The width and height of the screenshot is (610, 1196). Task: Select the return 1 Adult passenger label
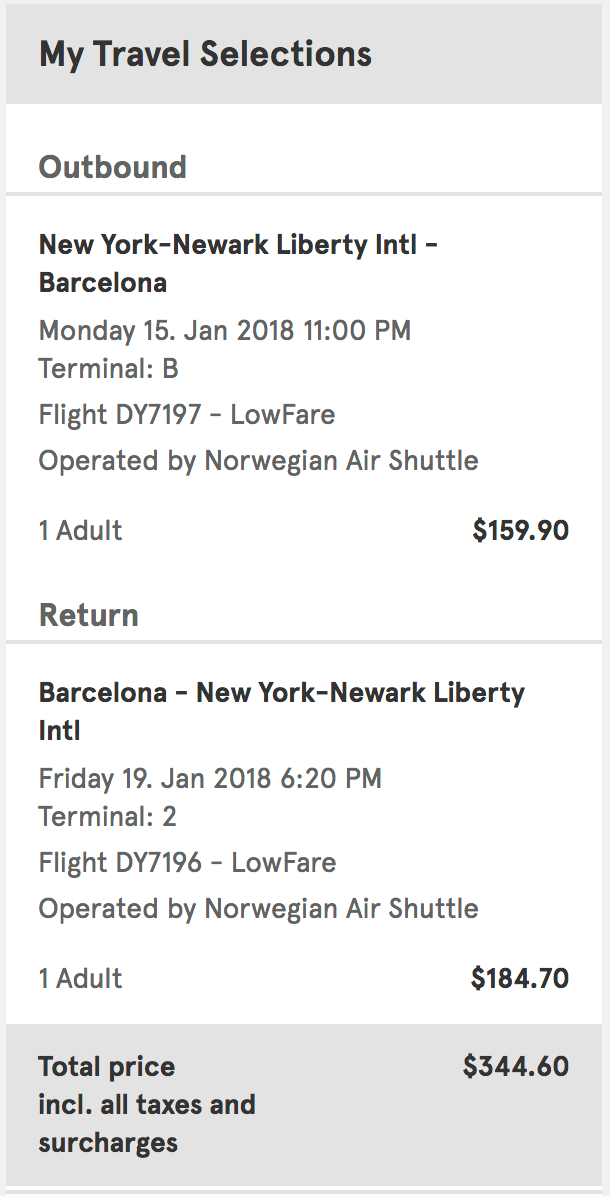click(80, 979)
